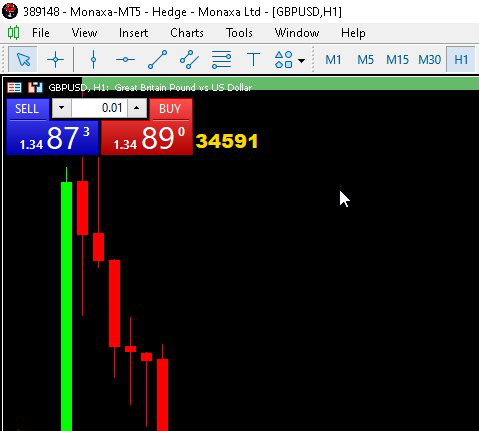Insert a text label tool
This screenshot has width=479, height=431.
pos(253,60)
